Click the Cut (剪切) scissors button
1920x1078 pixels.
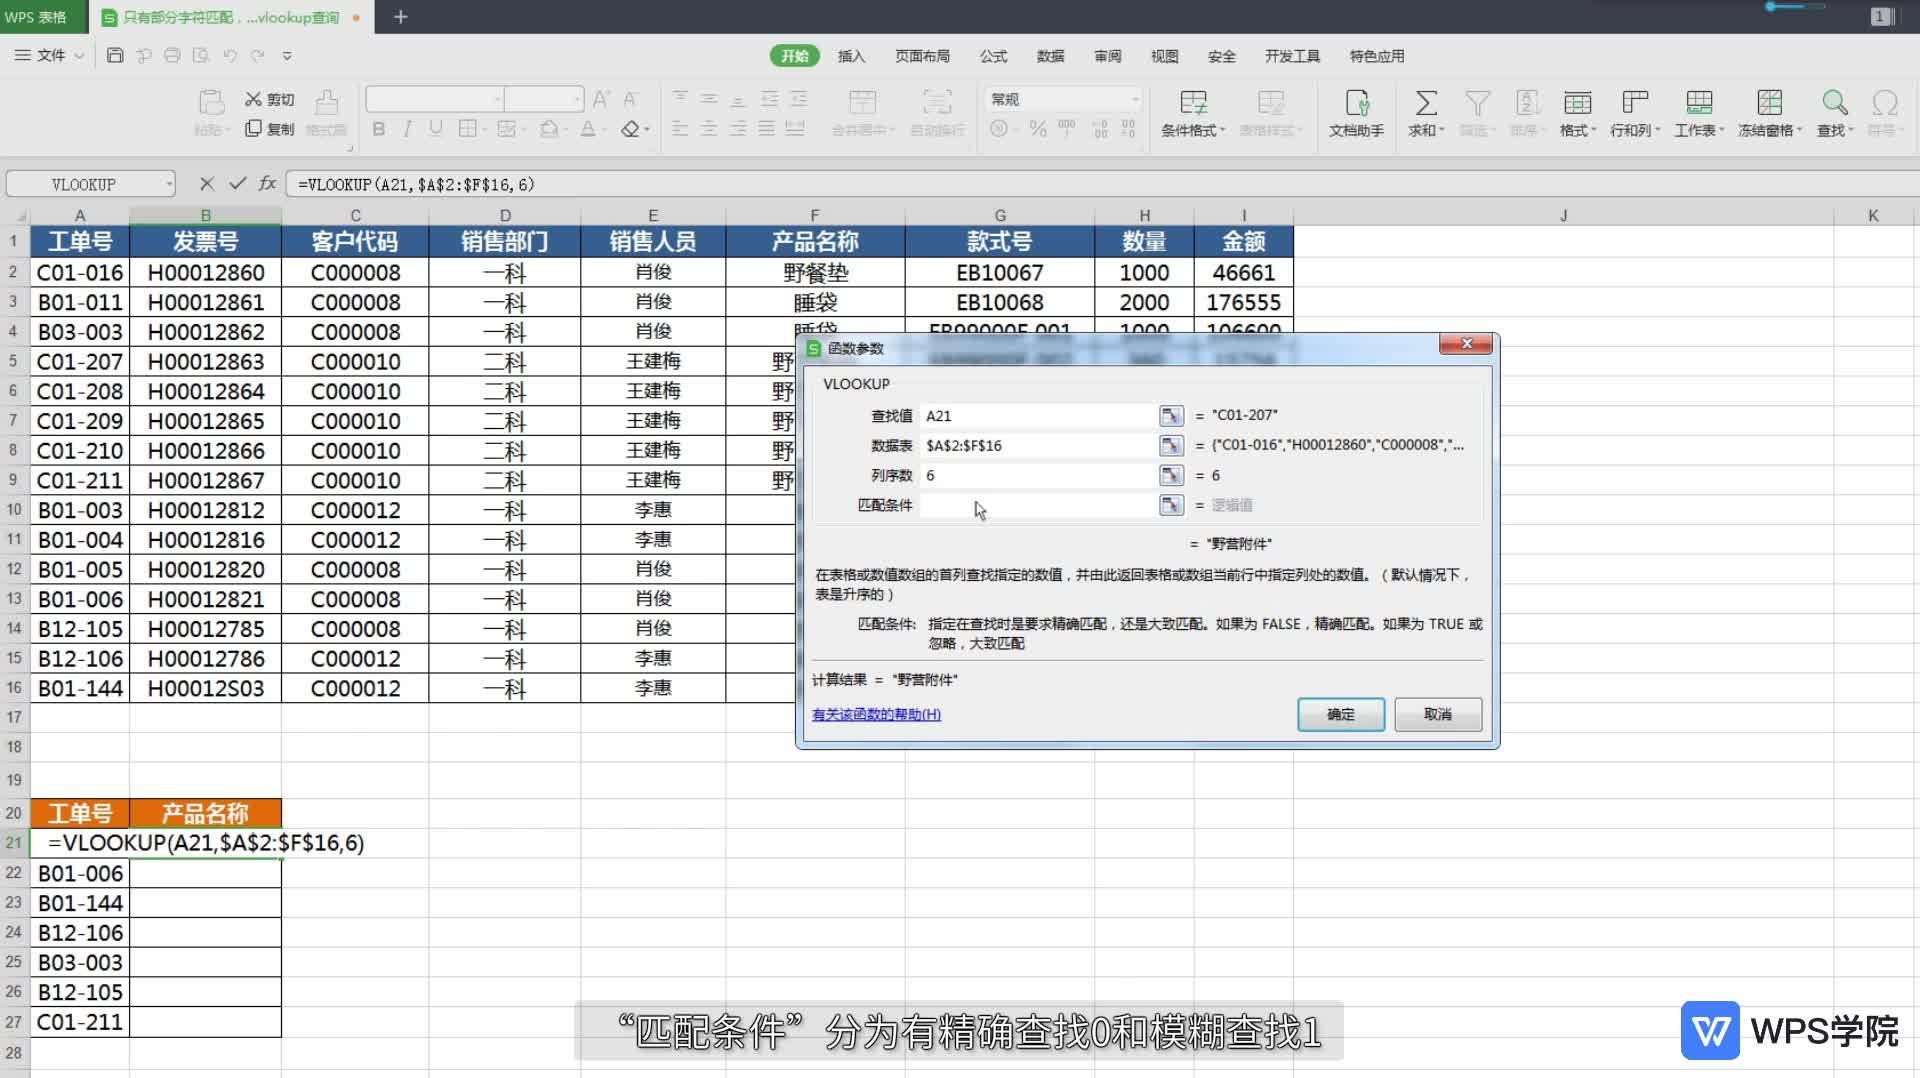click(270, 99)
